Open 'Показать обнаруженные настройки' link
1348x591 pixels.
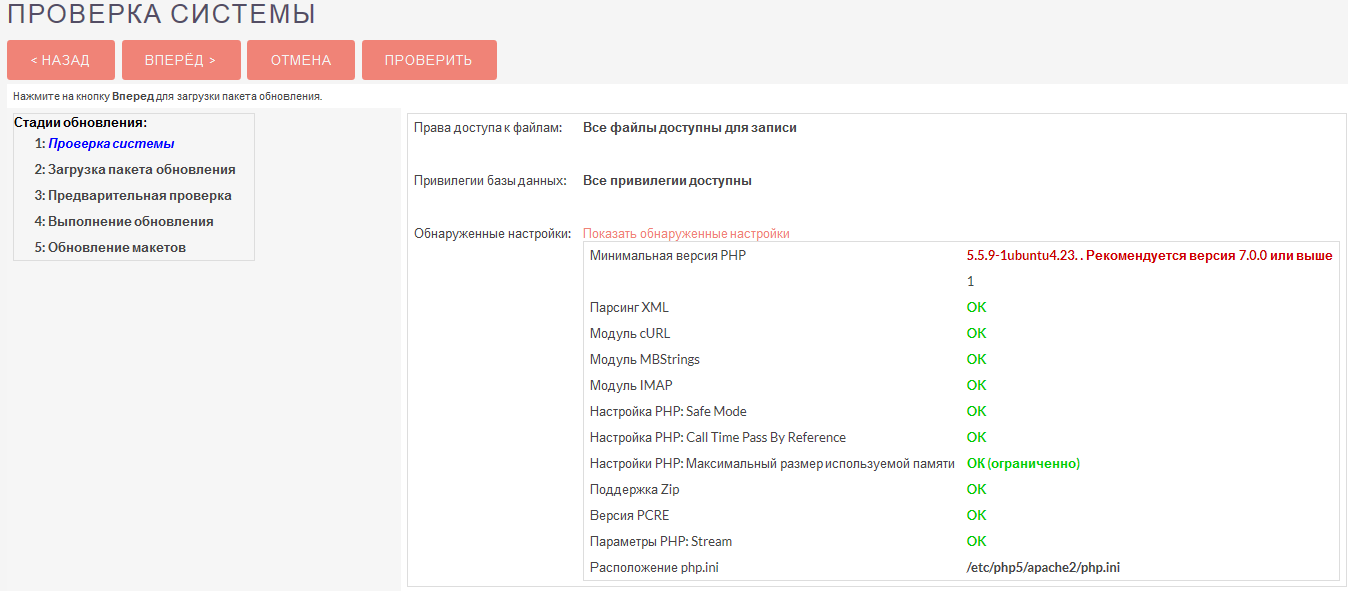[x=688, y=232]
